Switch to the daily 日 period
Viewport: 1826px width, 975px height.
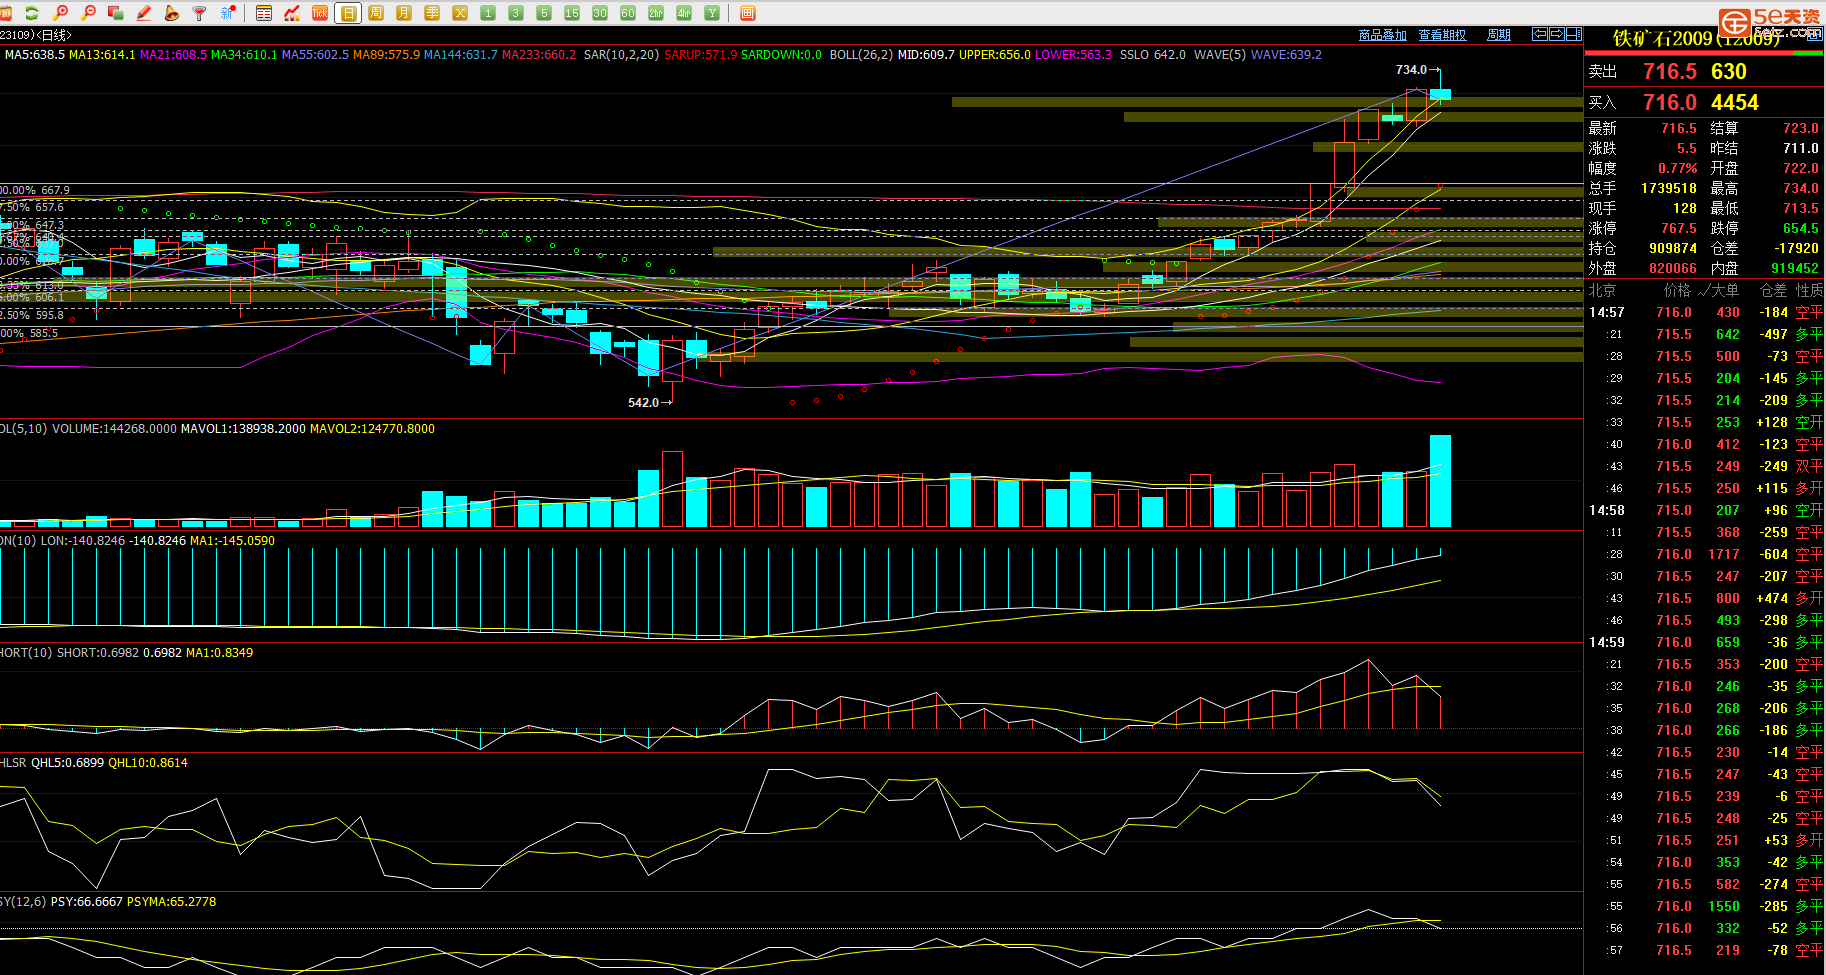coord(348,13)
